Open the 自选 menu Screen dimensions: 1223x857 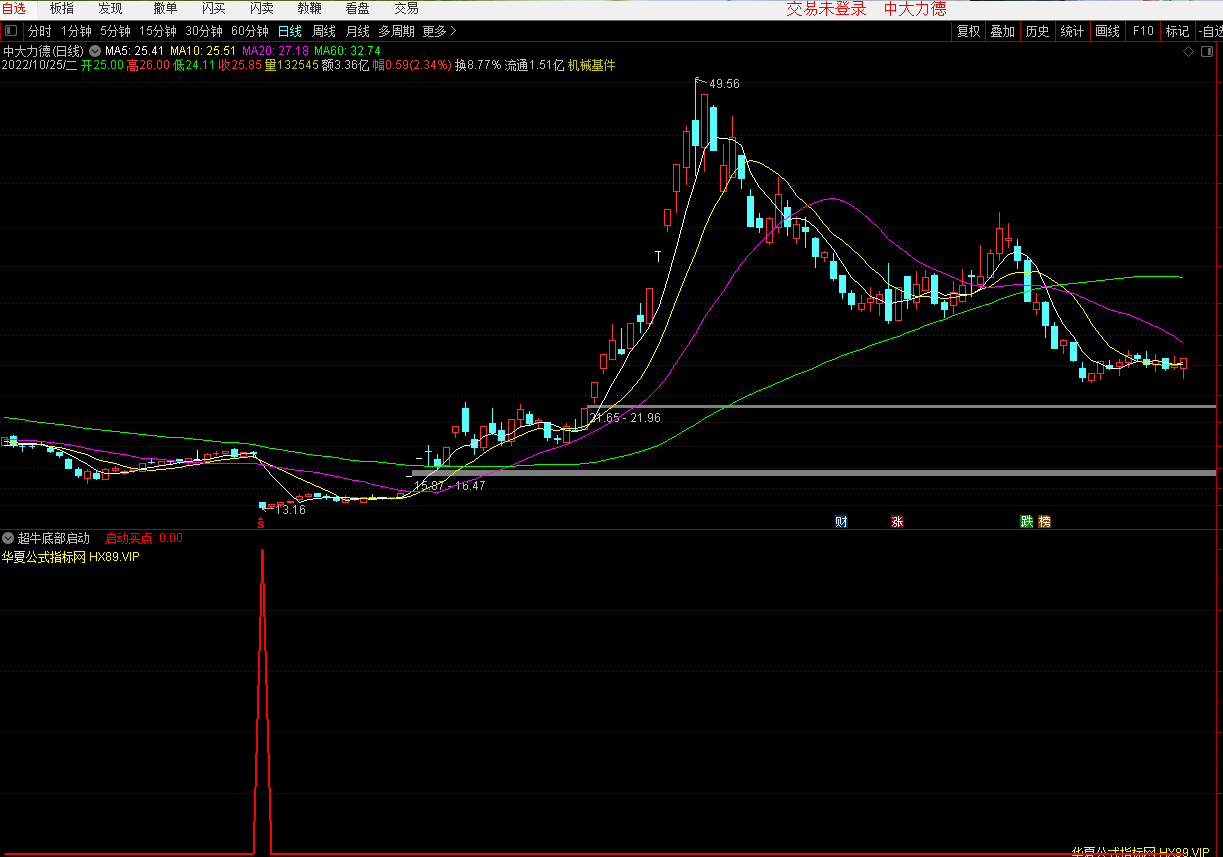pyautogui.click(x=14, y=8)
